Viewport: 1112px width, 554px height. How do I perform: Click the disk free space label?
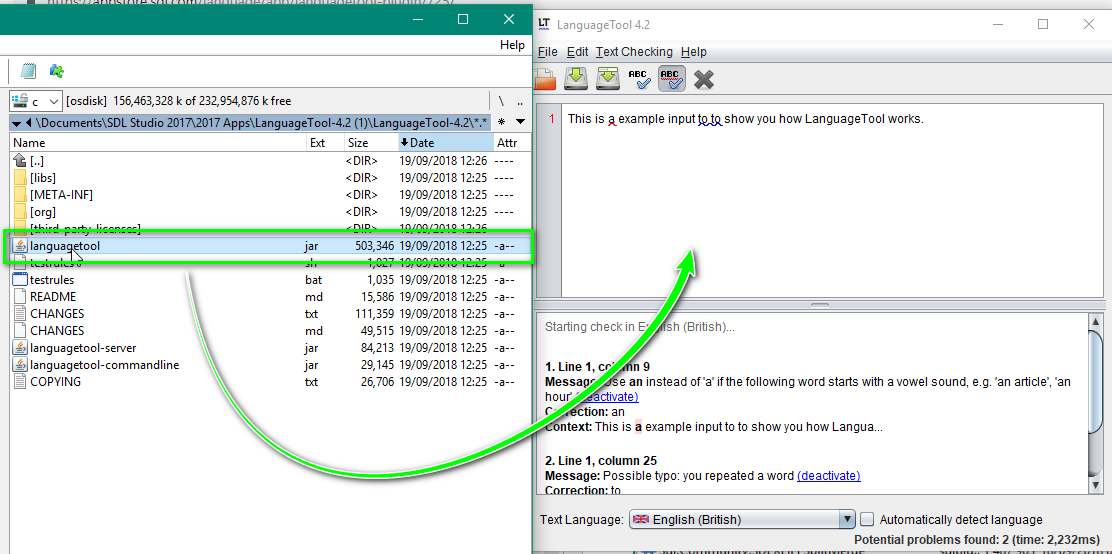pos(179,101)
